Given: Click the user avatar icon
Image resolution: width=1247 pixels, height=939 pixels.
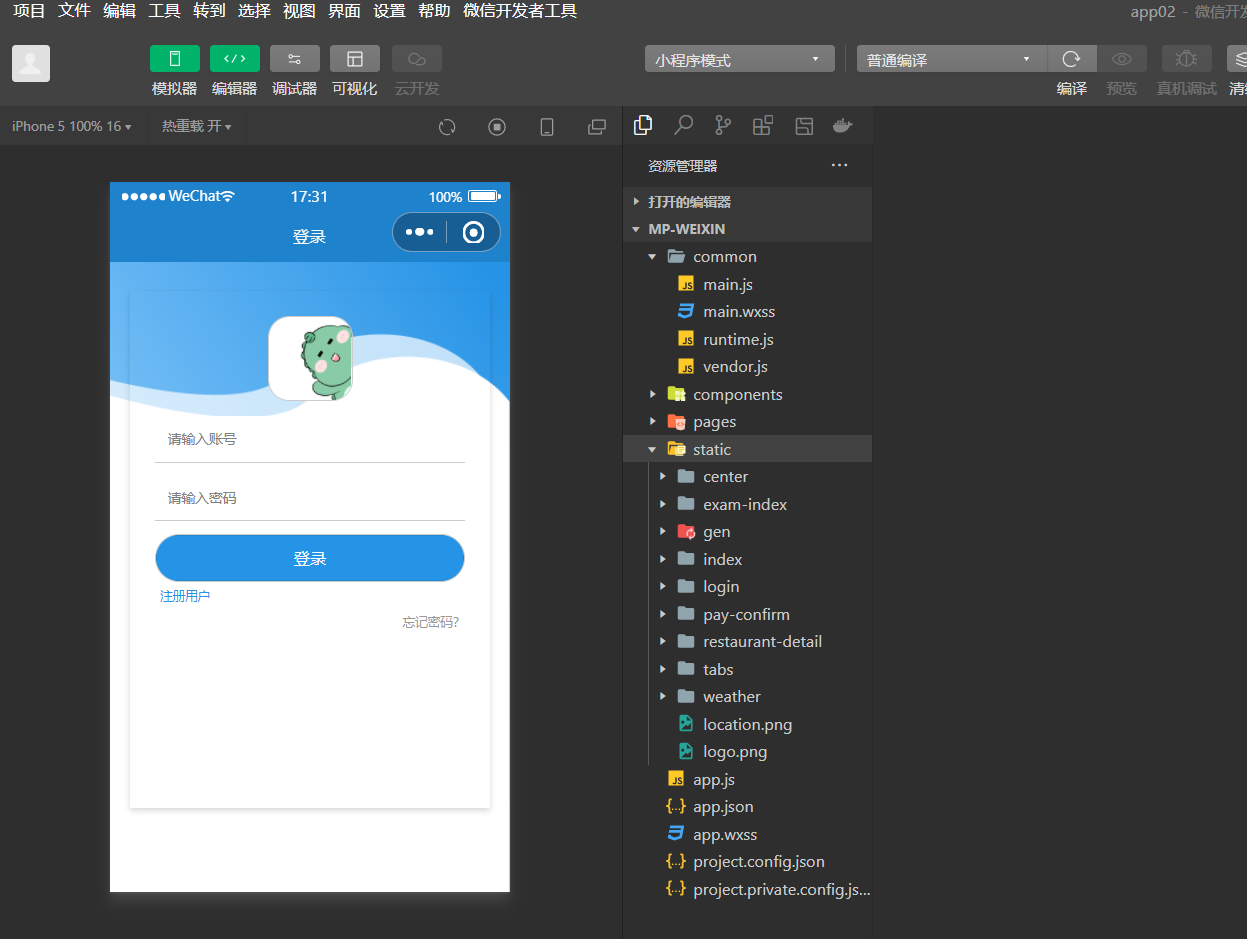Looking at the screenshot, I should (x=31, y=63).
